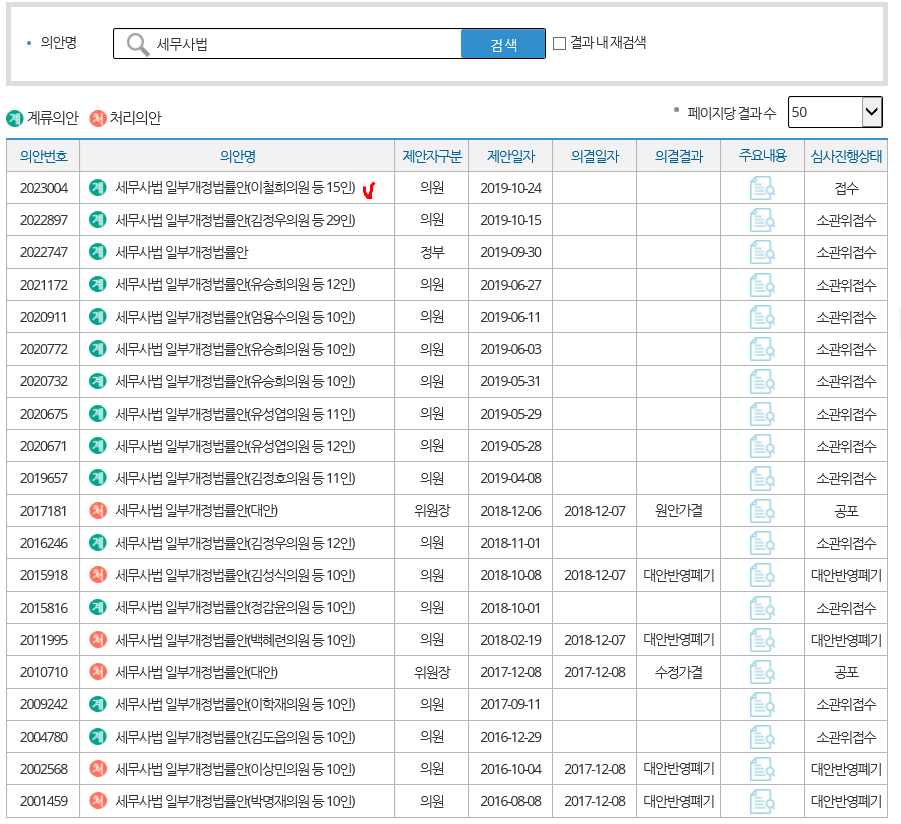Screen dimensions: 901x824
Task: Sort by 심사진행상태 column header
Action: click(x=846, y=156)
